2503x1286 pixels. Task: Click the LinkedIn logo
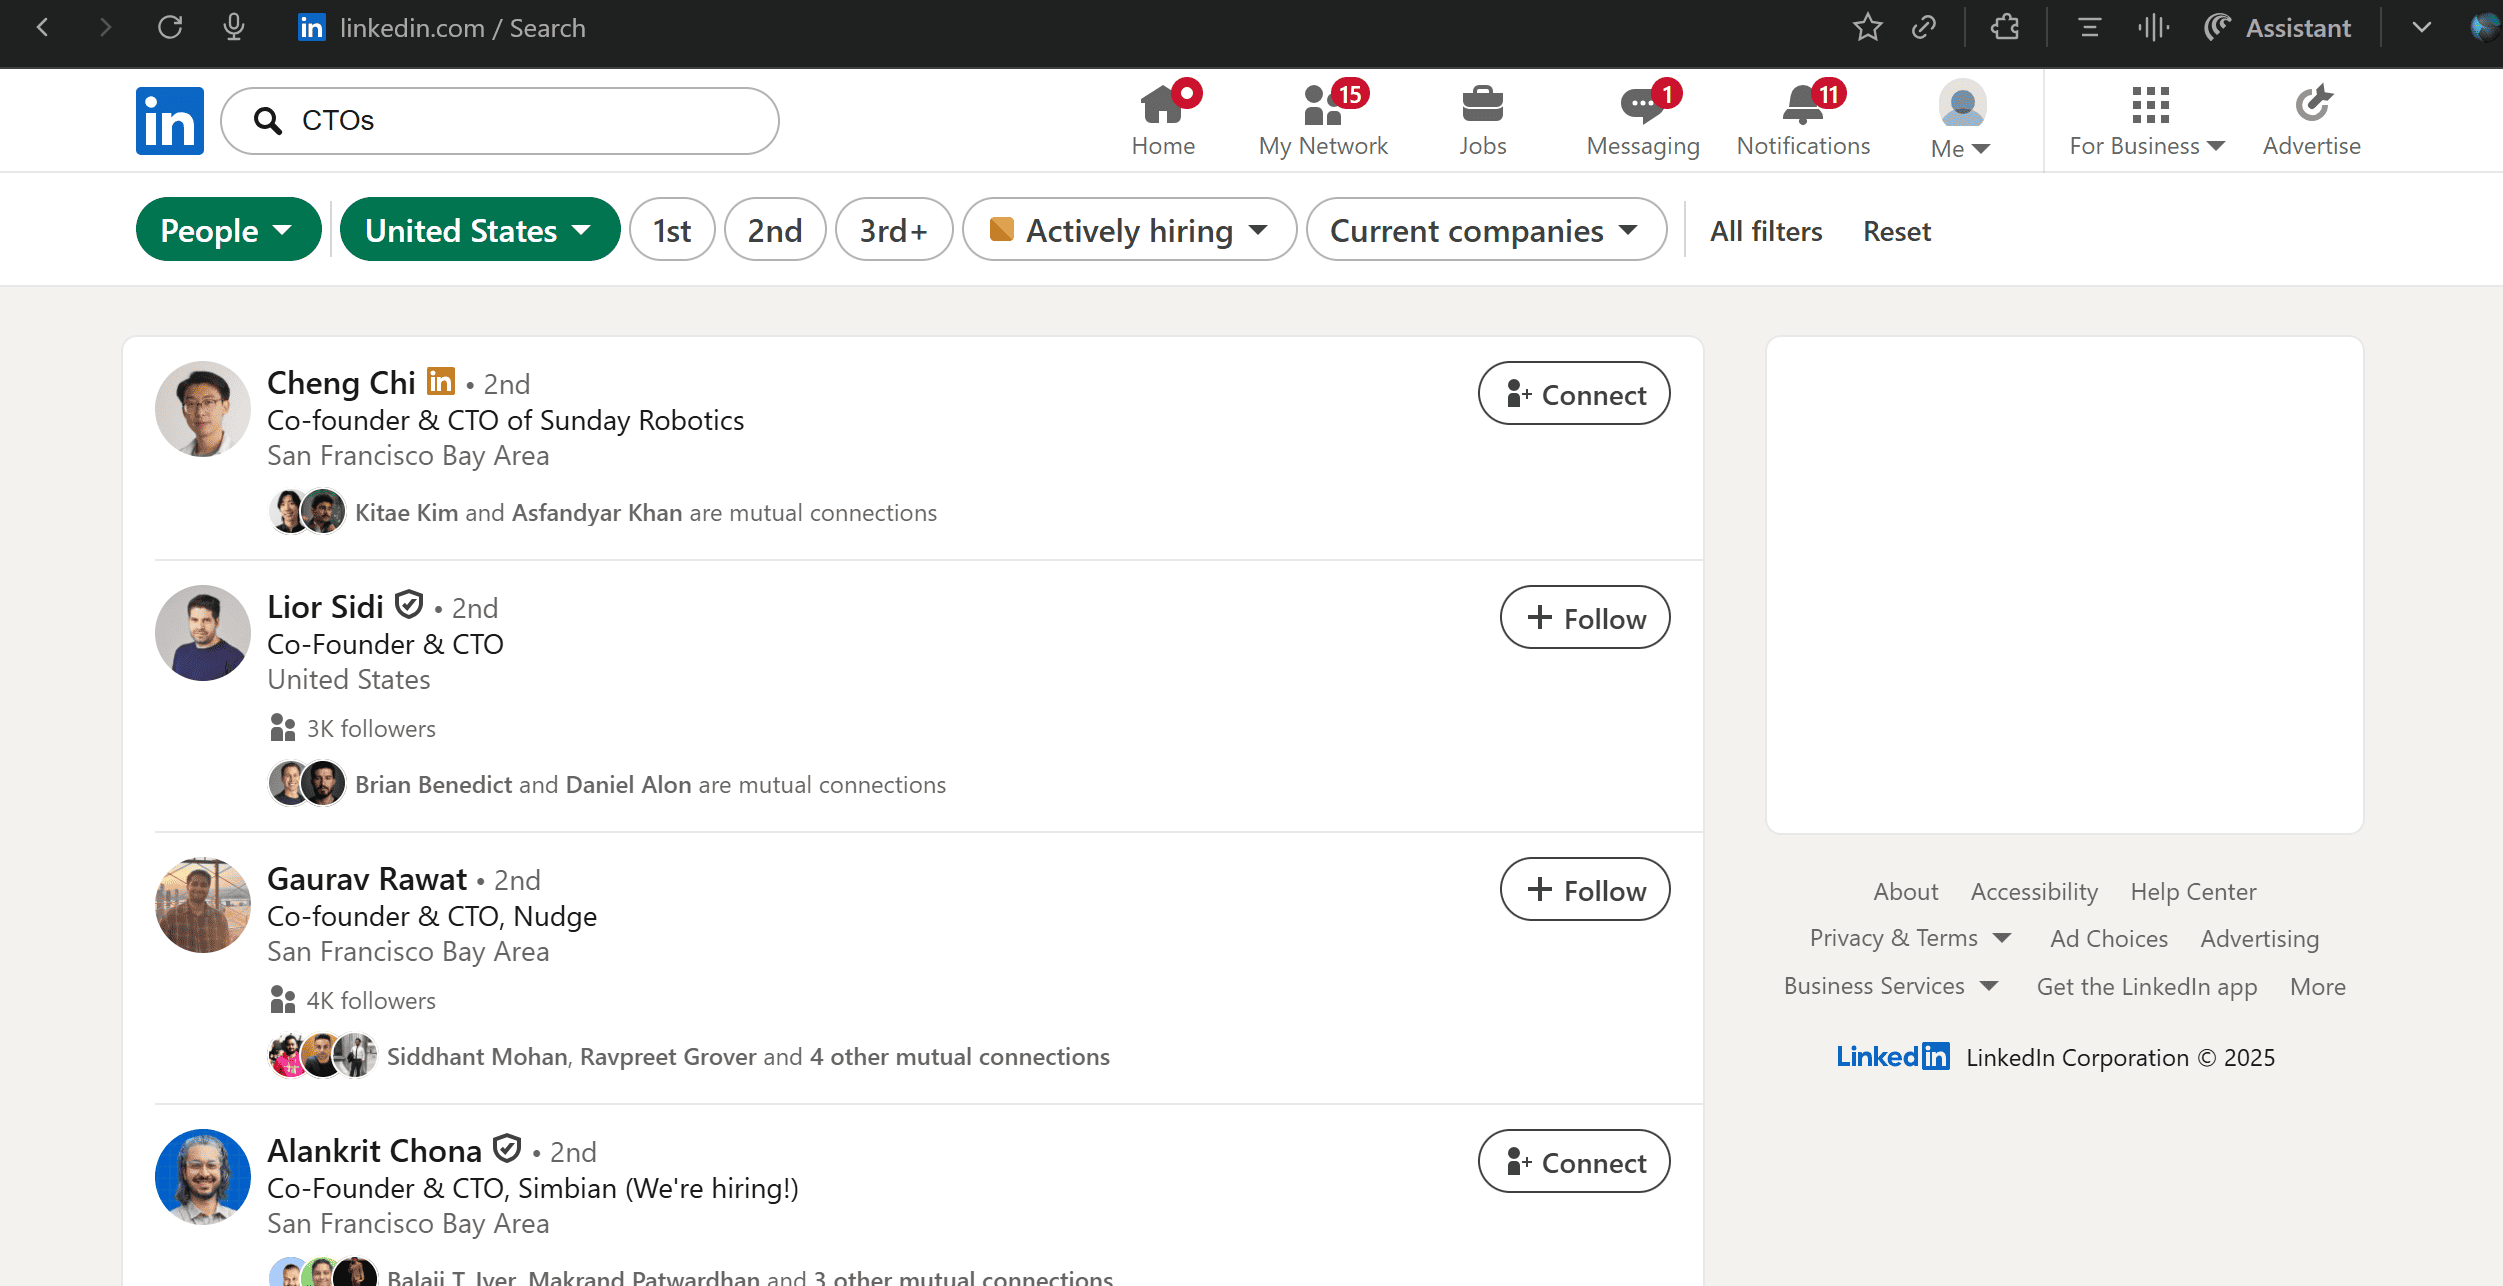click(x=169, y=120)
